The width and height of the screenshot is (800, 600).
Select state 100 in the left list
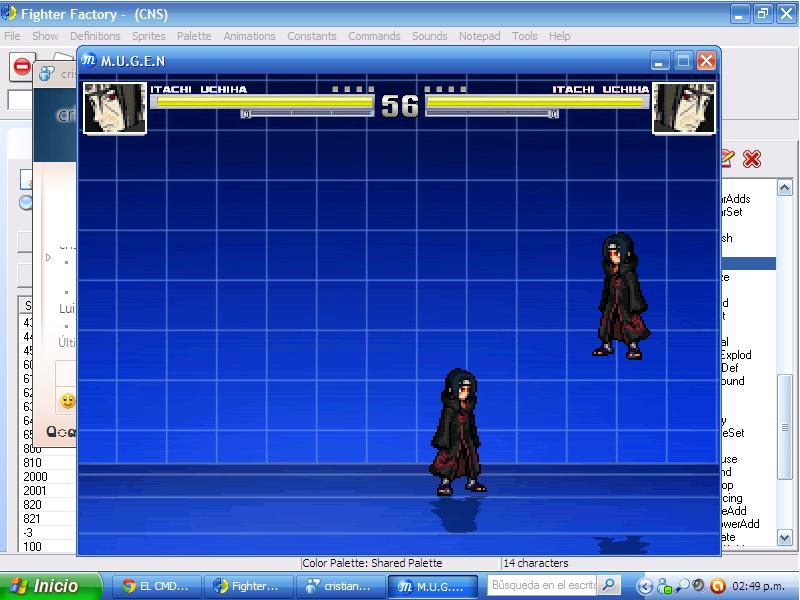pos(32,546)
